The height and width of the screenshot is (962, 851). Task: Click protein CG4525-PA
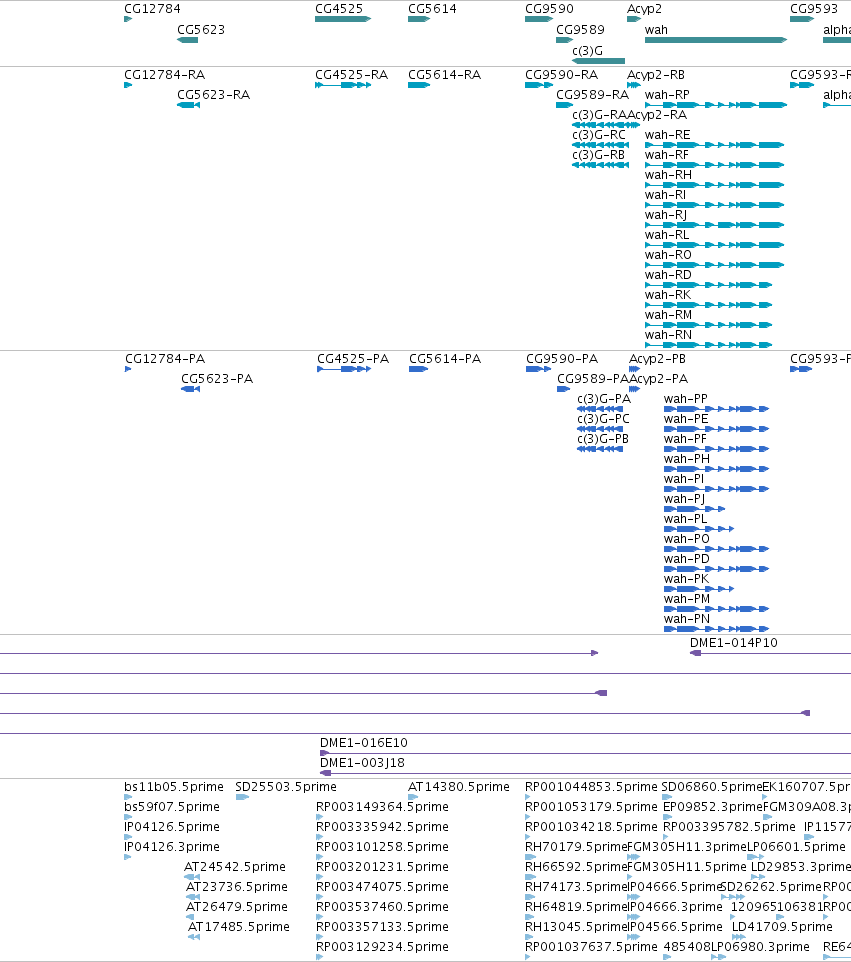click(353, 359)
